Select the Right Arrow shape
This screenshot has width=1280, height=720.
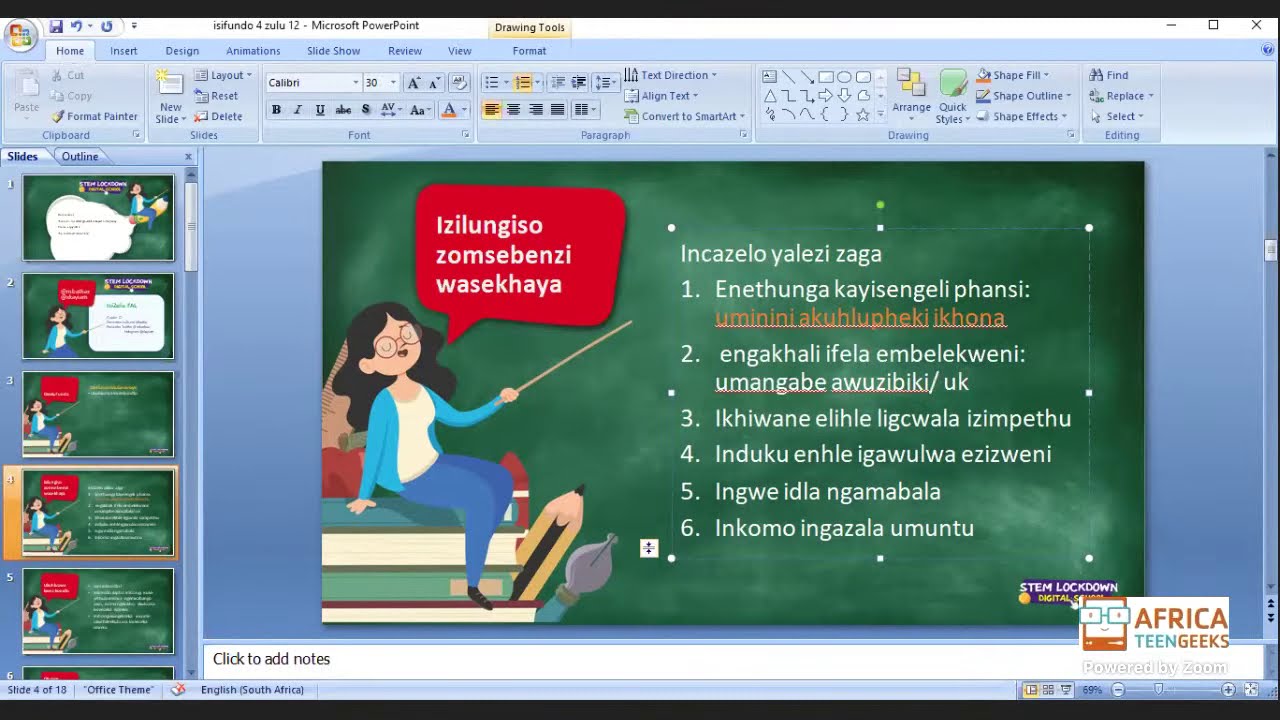(x=825, y=96)
